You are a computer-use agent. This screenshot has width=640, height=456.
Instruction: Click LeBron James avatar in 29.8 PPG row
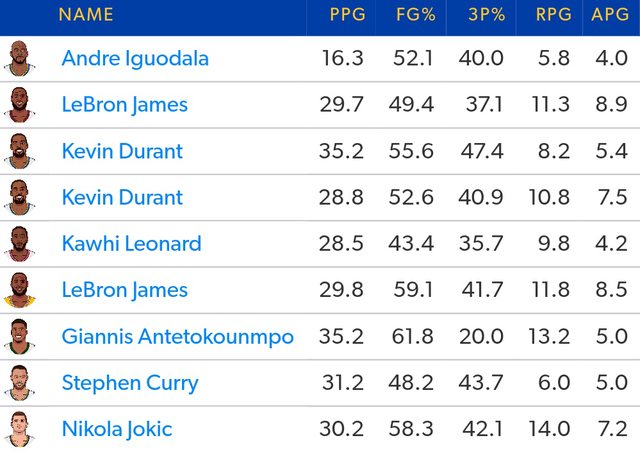[18, 290]
